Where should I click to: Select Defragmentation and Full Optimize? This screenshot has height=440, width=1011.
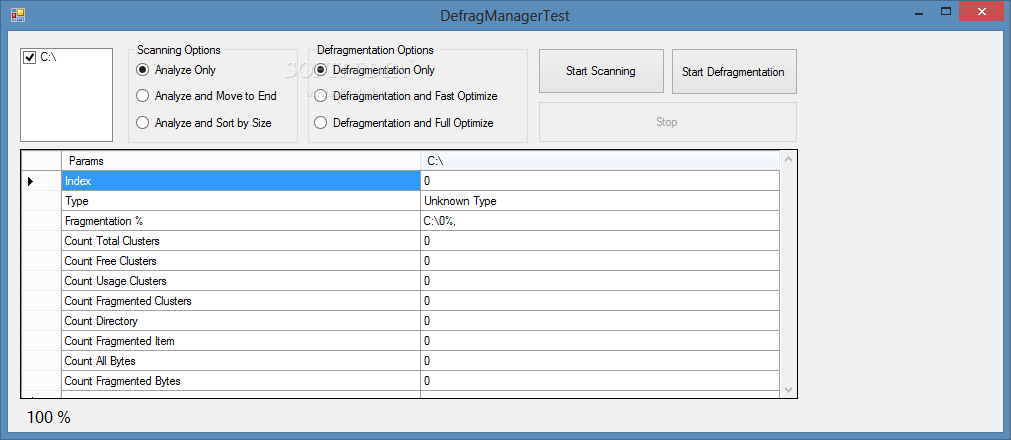tap(320, 123)
